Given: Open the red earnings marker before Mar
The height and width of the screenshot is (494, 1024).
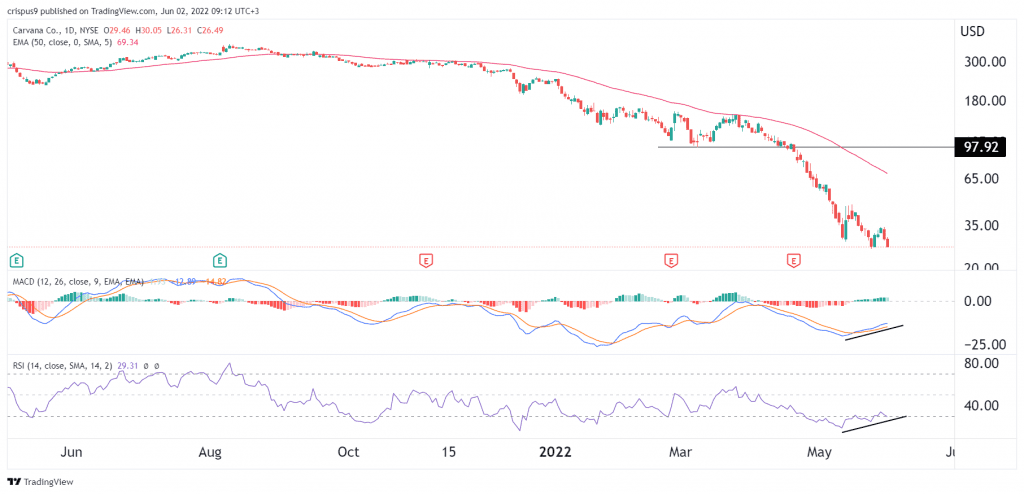Looking at the screenshot, I should click(671, 261).
